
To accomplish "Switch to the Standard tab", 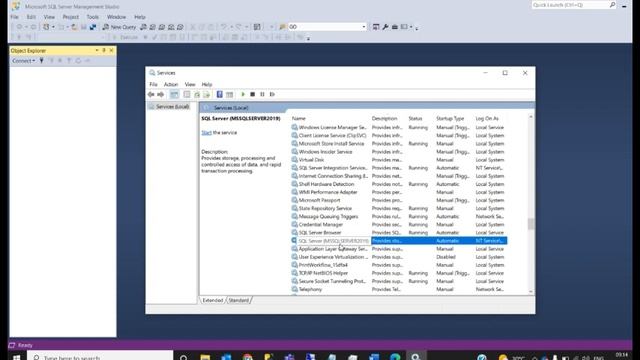I will (x=238, y=300).
